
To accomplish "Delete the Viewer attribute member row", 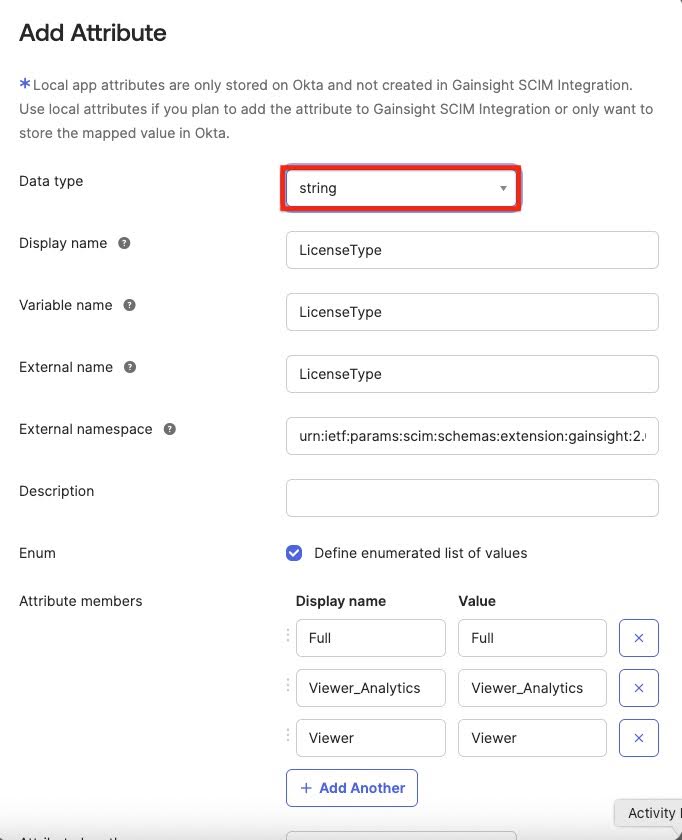I will pyautogui.click(x=639, y=738).
